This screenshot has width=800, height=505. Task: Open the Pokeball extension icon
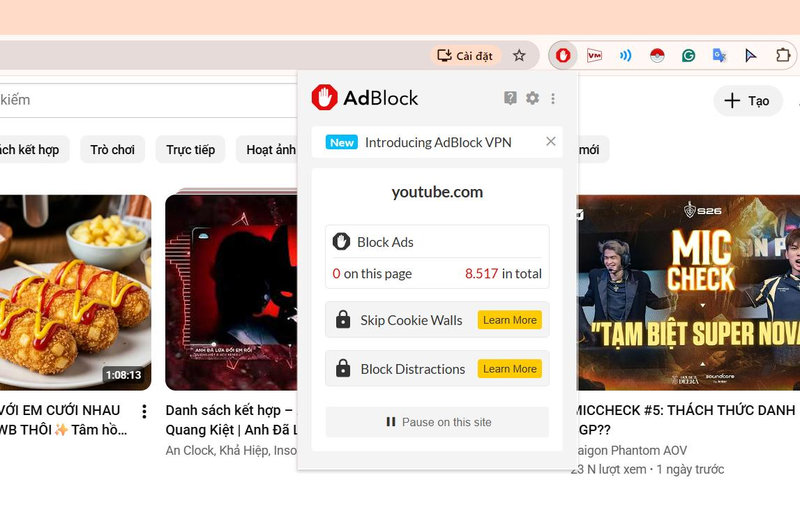pos(657,55)
